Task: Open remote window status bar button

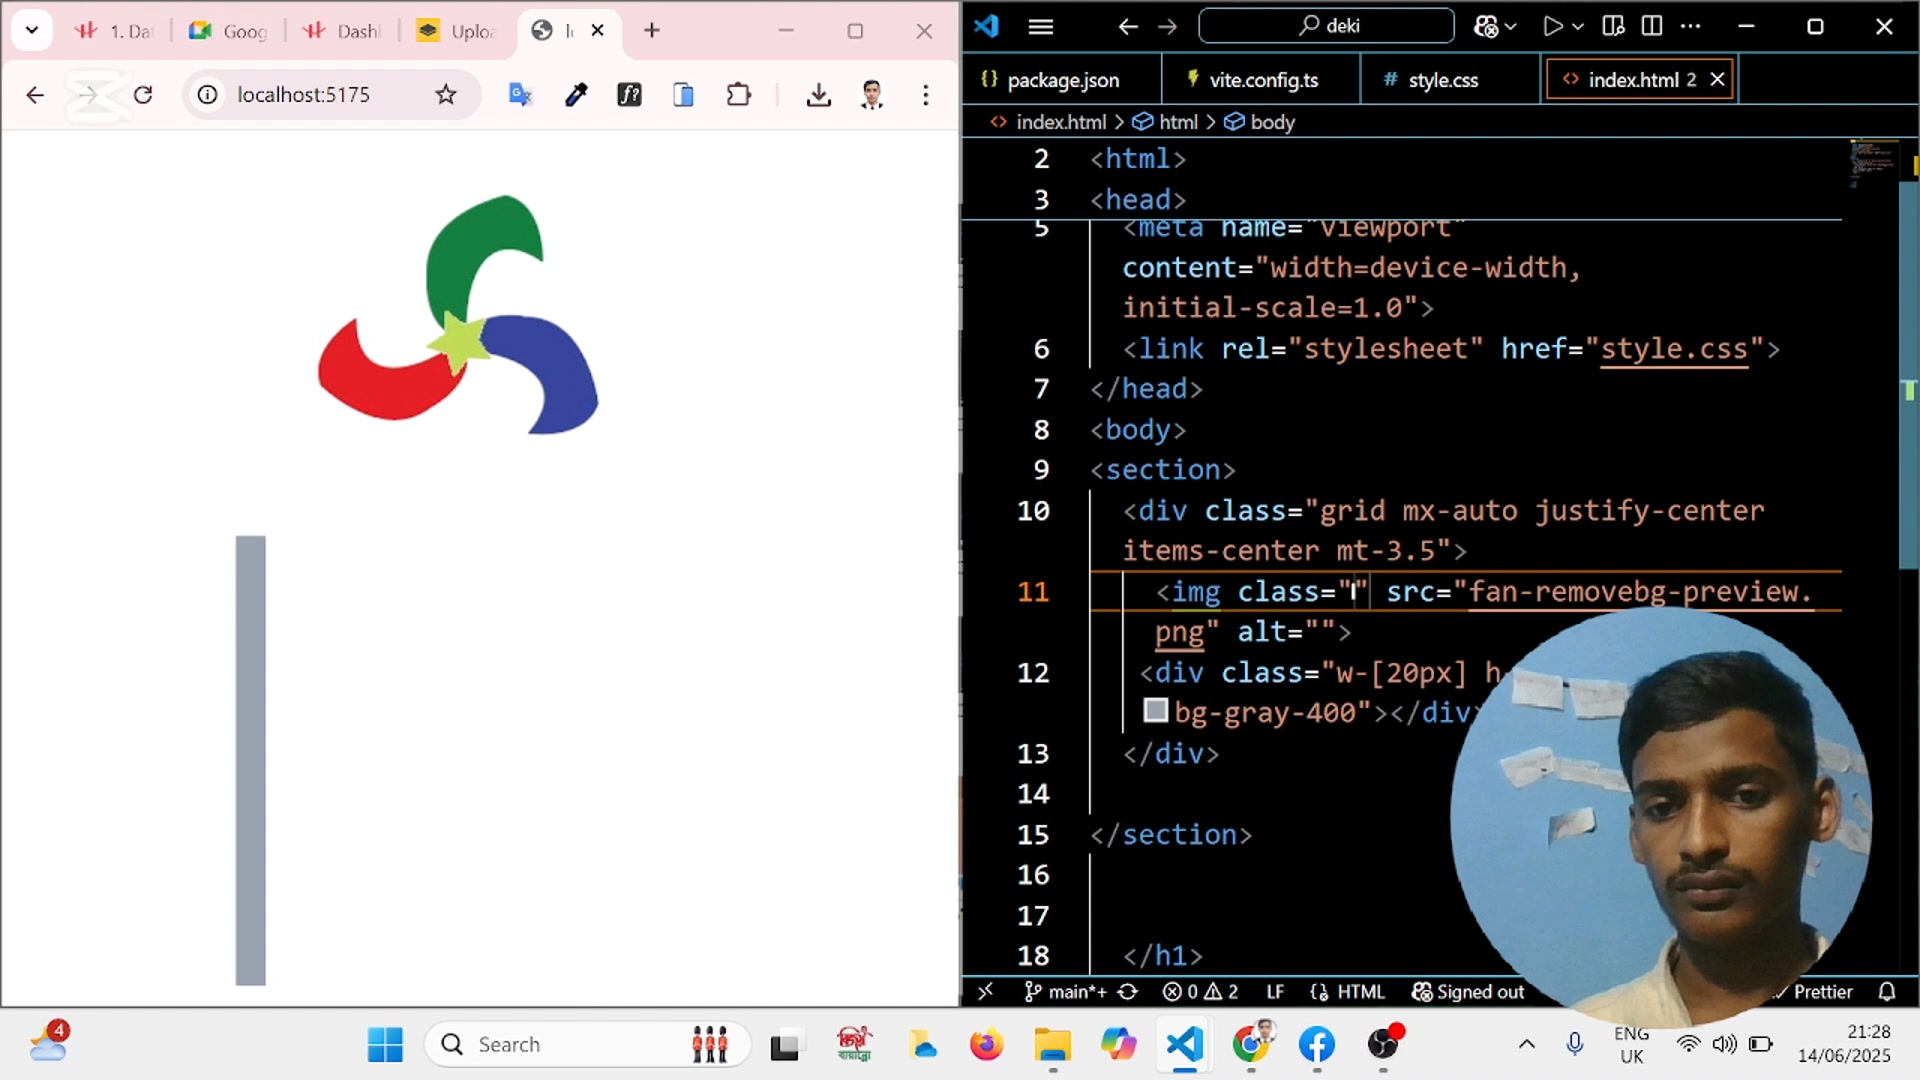Action: [x=986, y=992]
